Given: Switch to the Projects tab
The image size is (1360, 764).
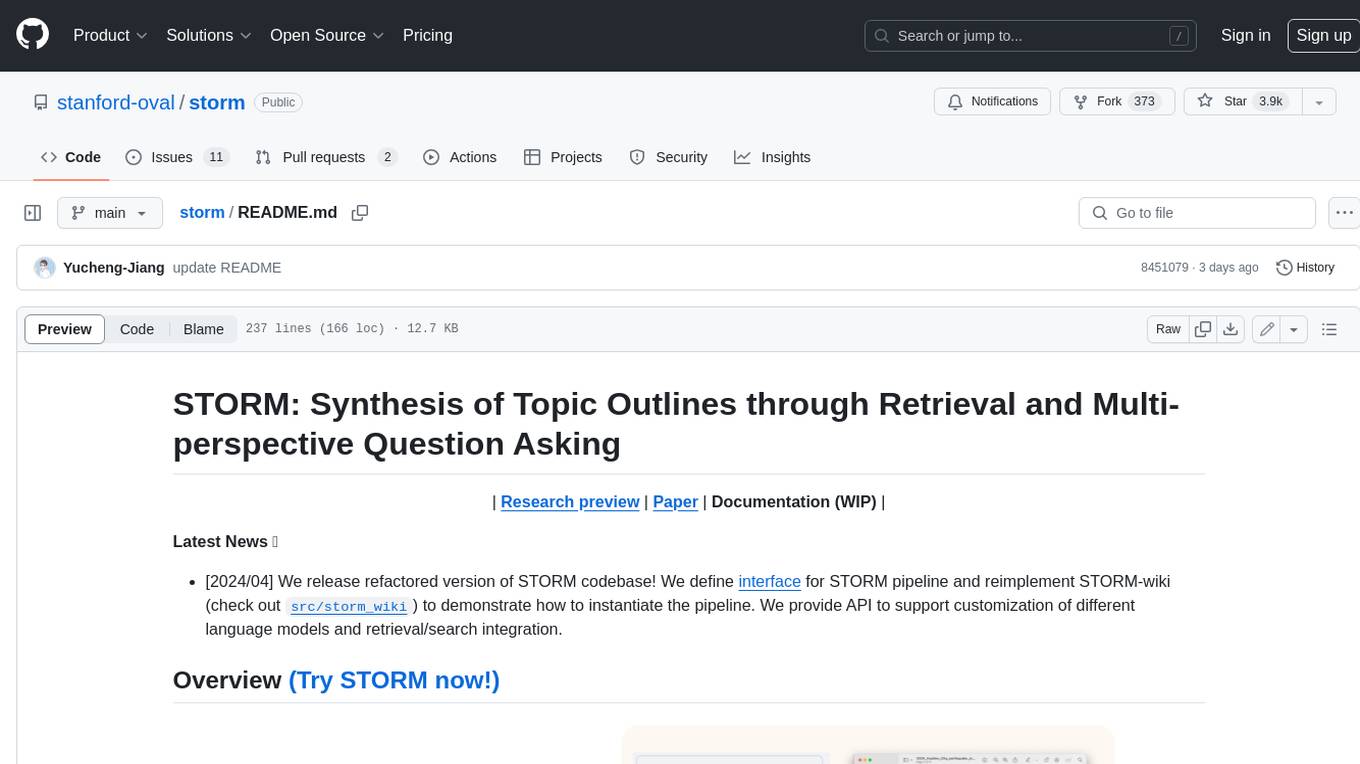Looking at the screenshot, I should (563, 157).
